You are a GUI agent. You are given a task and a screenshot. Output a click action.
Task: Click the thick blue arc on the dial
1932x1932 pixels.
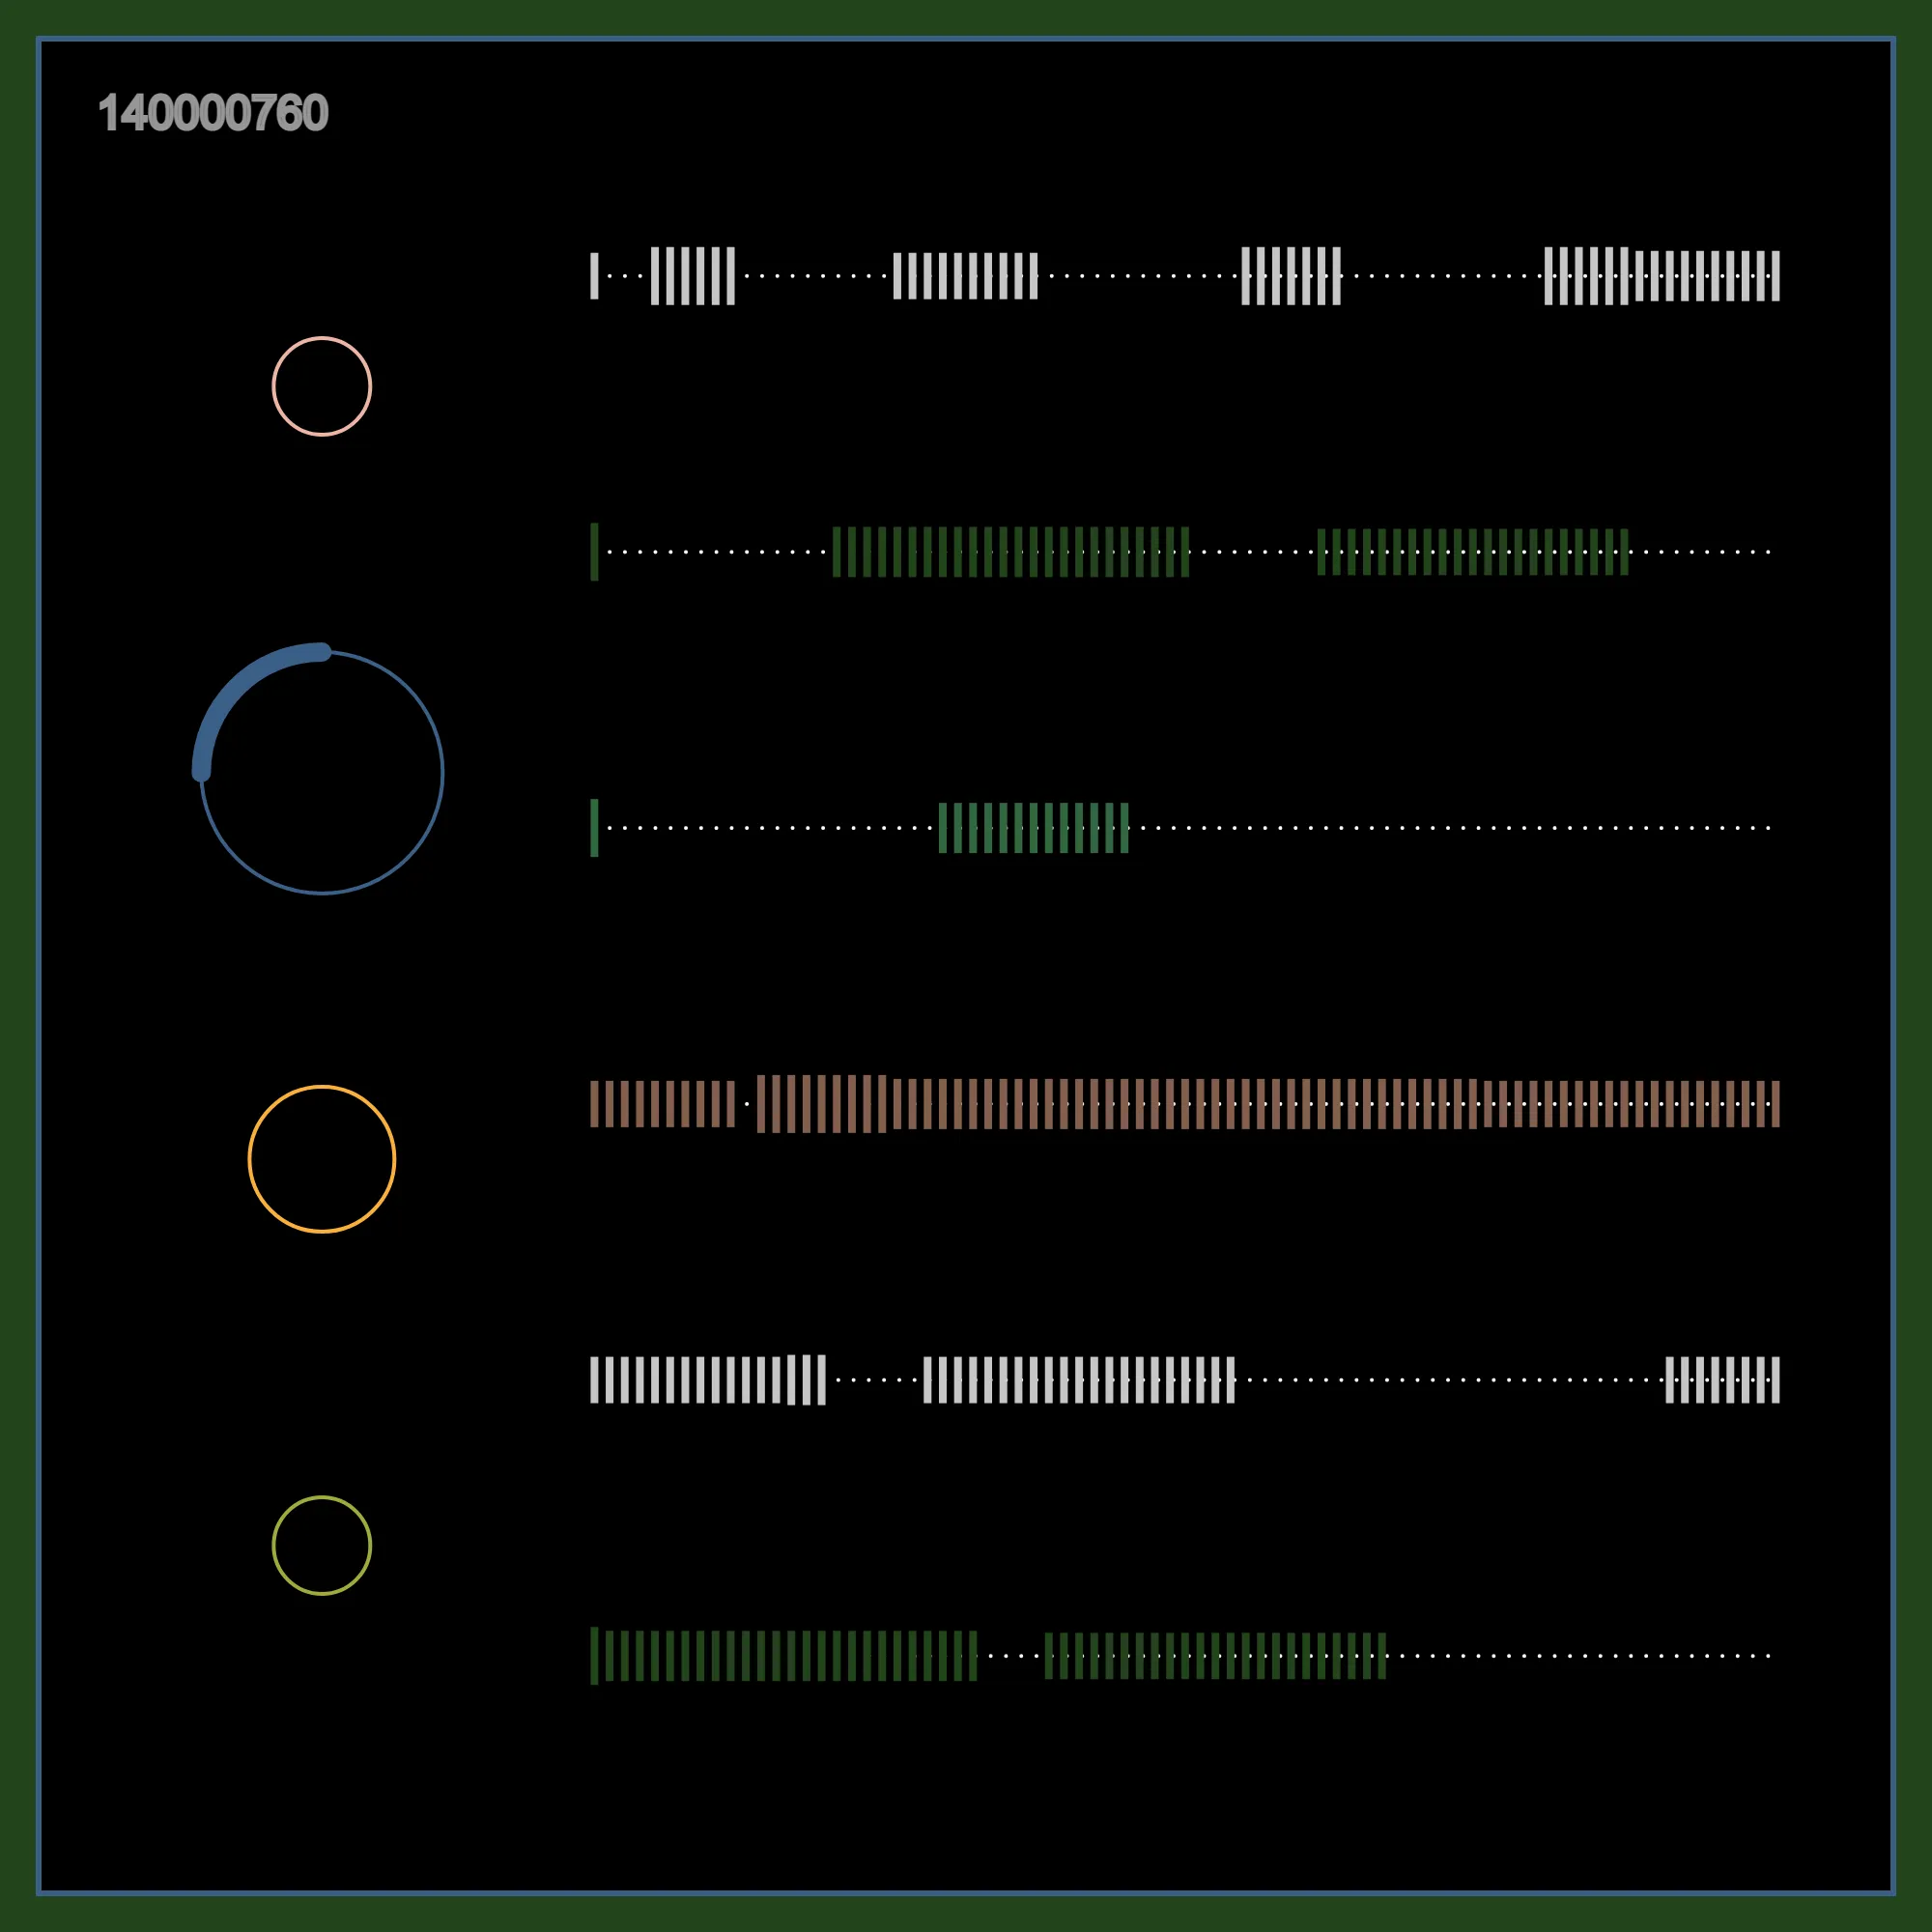point(238,689)
